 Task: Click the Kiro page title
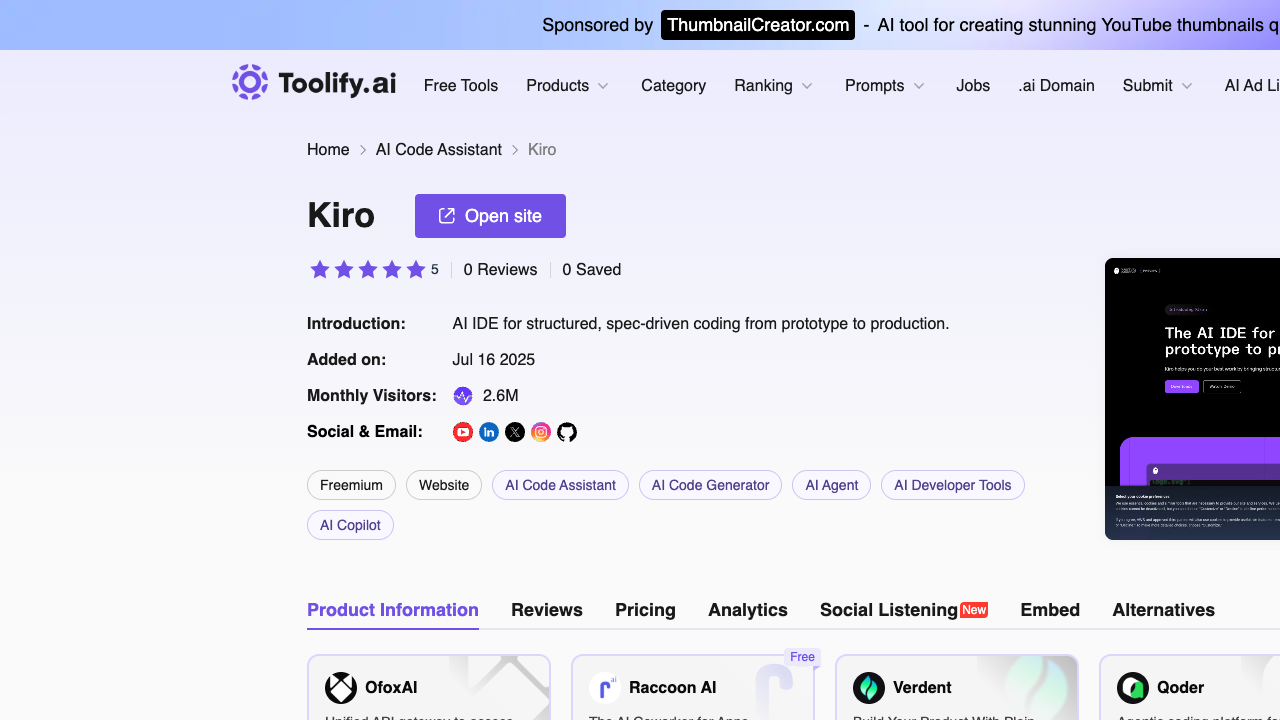341,216
